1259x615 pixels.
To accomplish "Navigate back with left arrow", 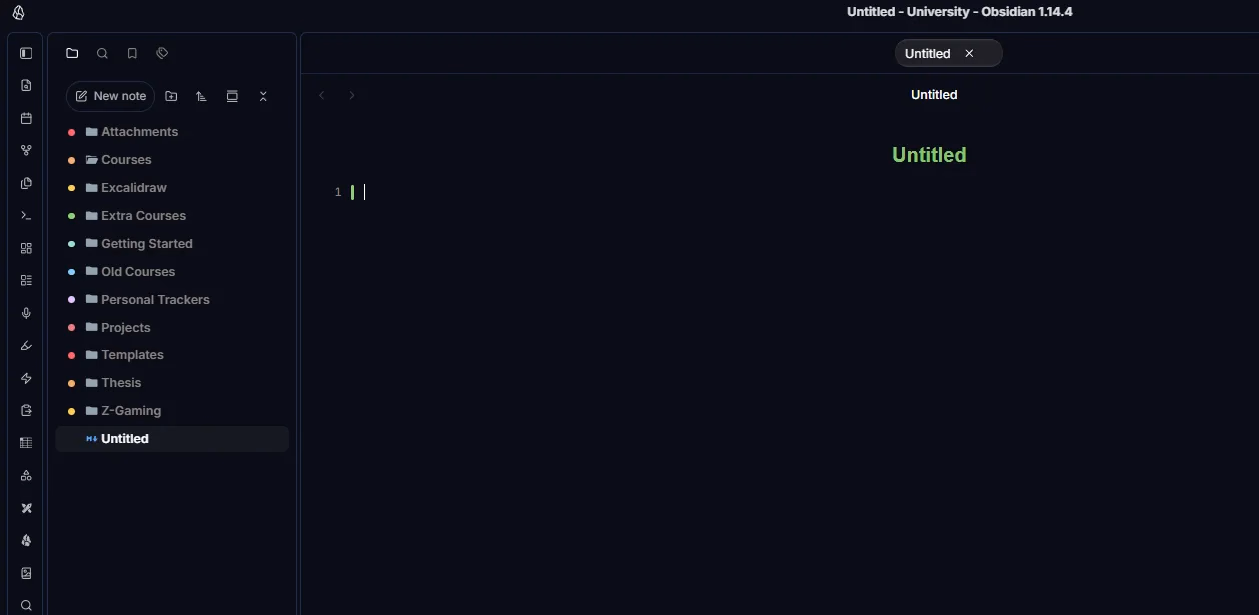I will click(322, 95).
